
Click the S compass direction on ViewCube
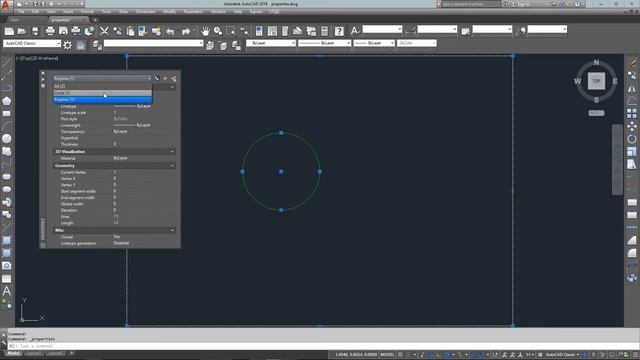(596, 100)
